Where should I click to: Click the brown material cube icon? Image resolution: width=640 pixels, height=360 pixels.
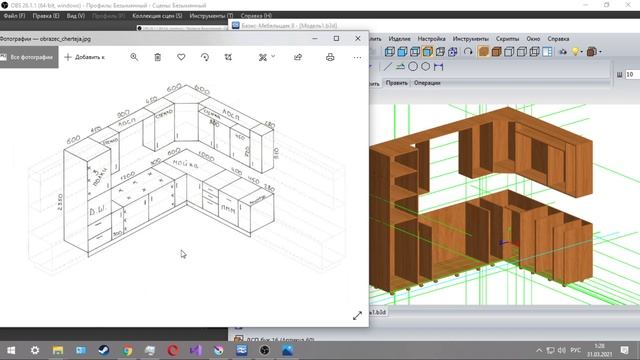591,52
